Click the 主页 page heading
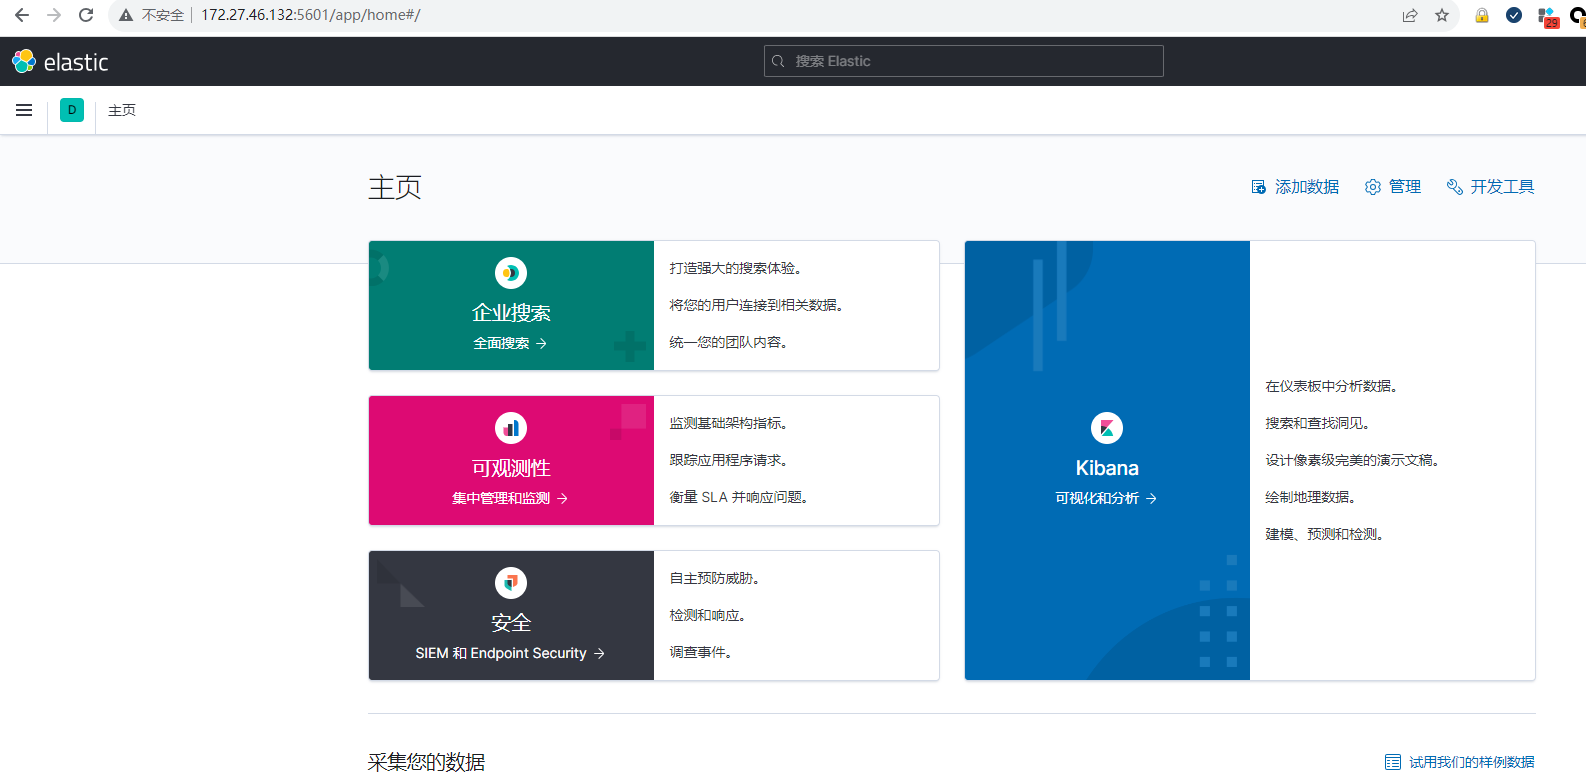 click(395, 187)
